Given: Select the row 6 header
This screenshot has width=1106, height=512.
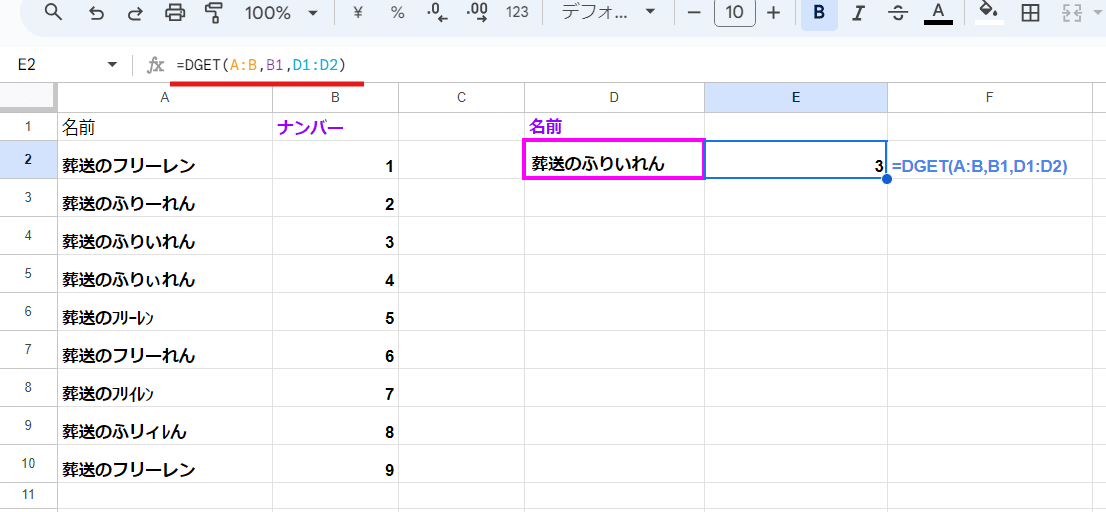Looking at the screenshot, I should [x=28, y=312].
